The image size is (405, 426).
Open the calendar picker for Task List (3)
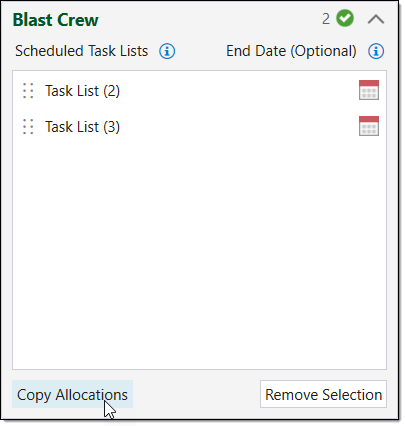coord(369,126)
